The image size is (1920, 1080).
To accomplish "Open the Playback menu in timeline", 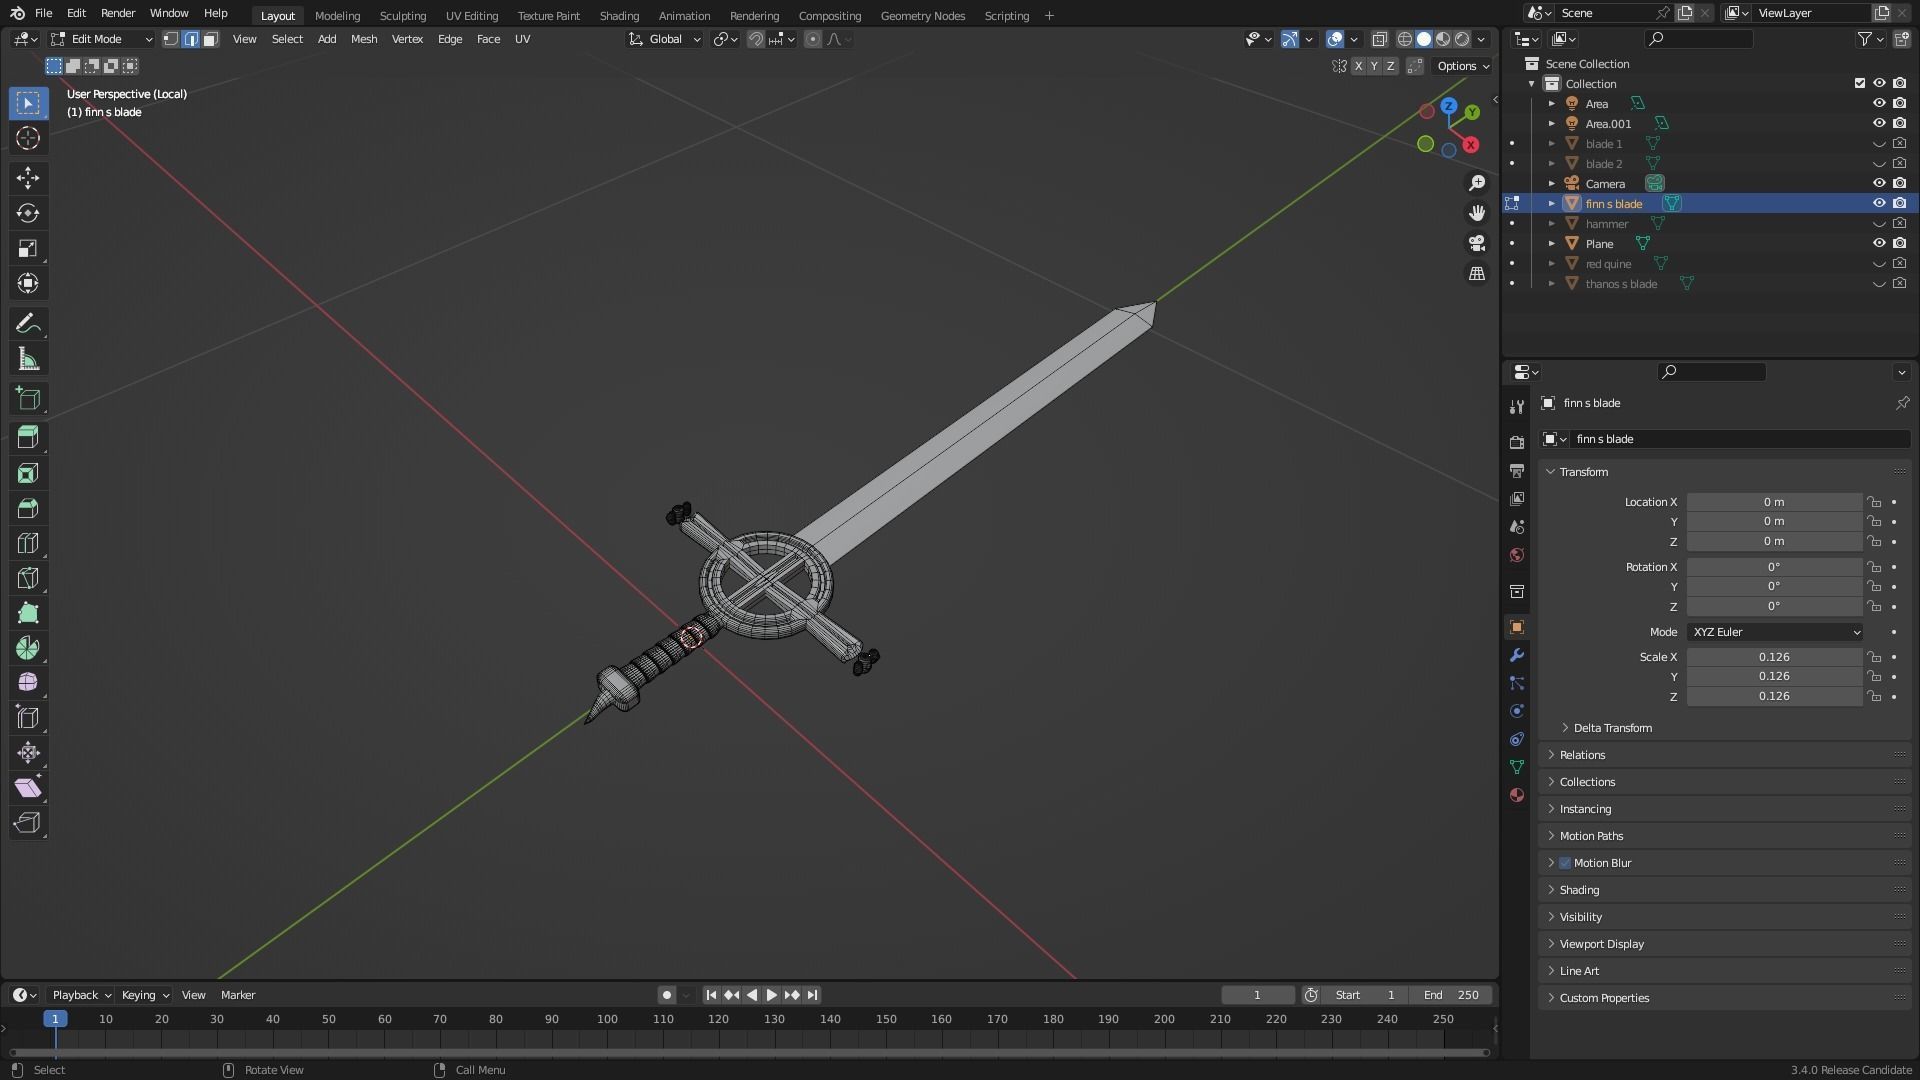I will [x=81, y=995].
